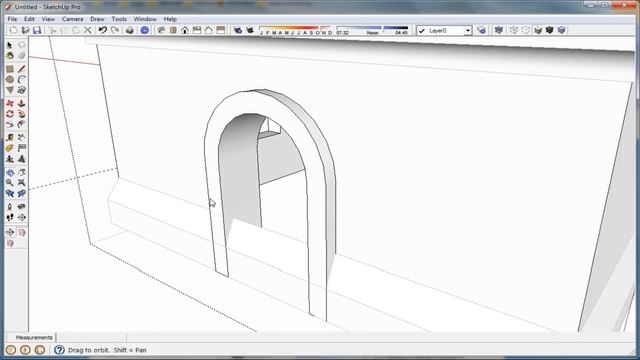
Task: Select the arrow Select tool
Action: [10, 45]
